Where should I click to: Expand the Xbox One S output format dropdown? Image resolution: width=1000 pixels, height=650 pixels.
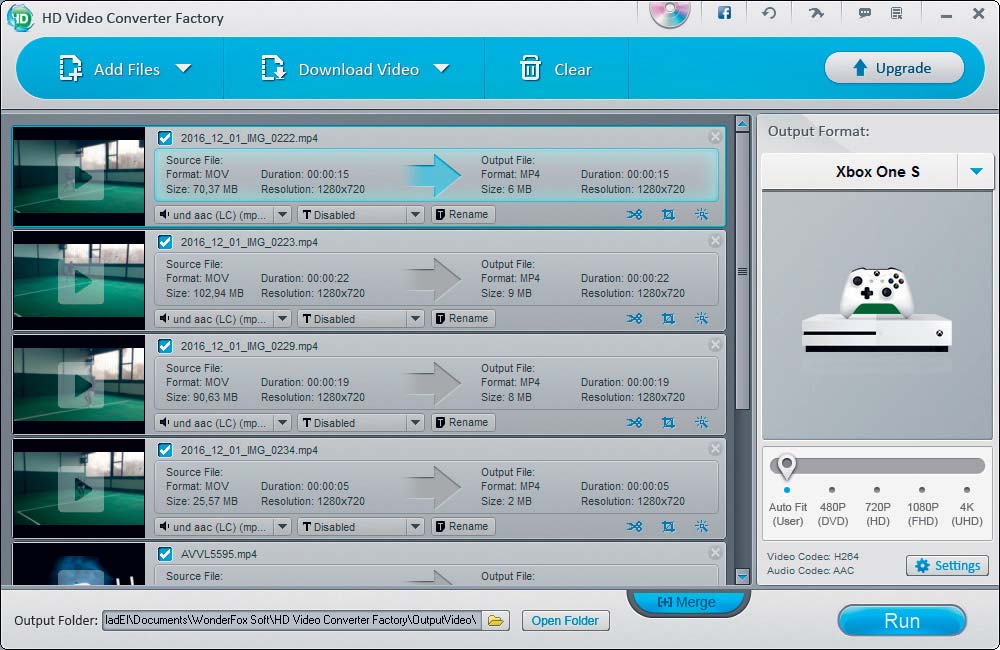pos(976,172)
